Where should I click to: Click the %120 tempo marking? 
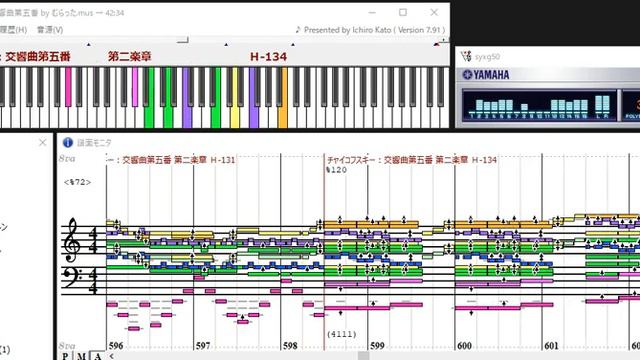[337, 170]
